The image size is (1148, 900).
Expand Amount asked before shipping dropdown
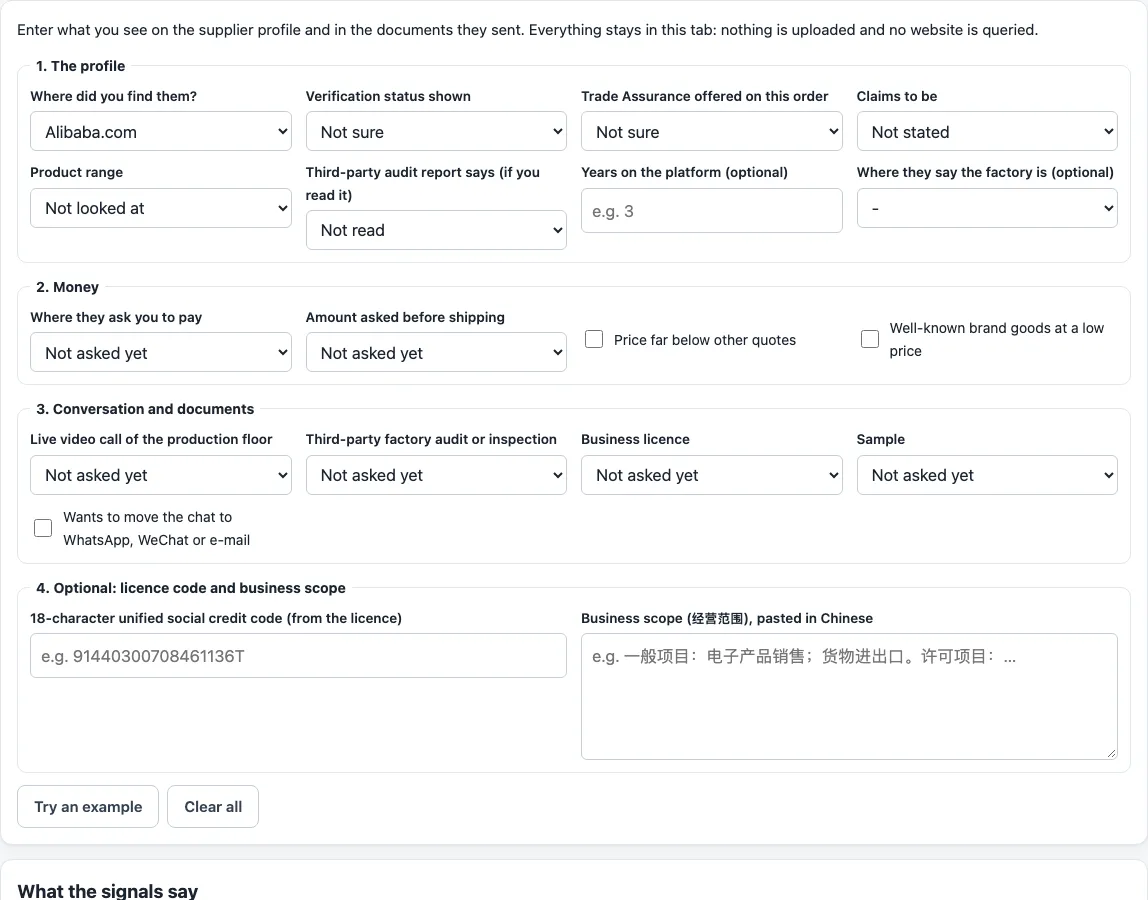[x=436, y=352]
